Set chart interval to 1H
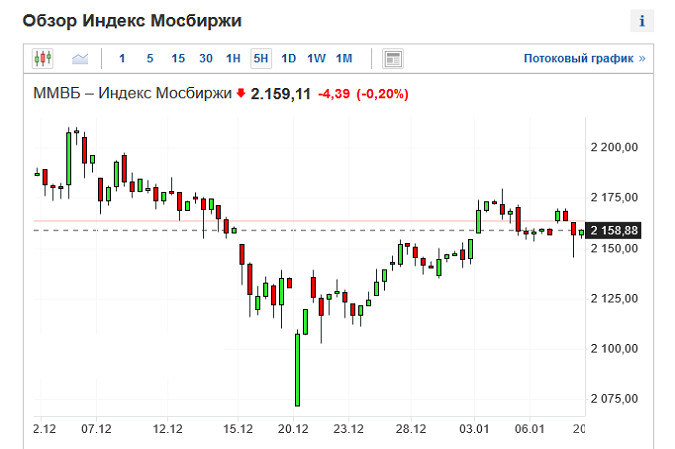The image size is (675, 449). pyautogui.click(x=233, y=58)
